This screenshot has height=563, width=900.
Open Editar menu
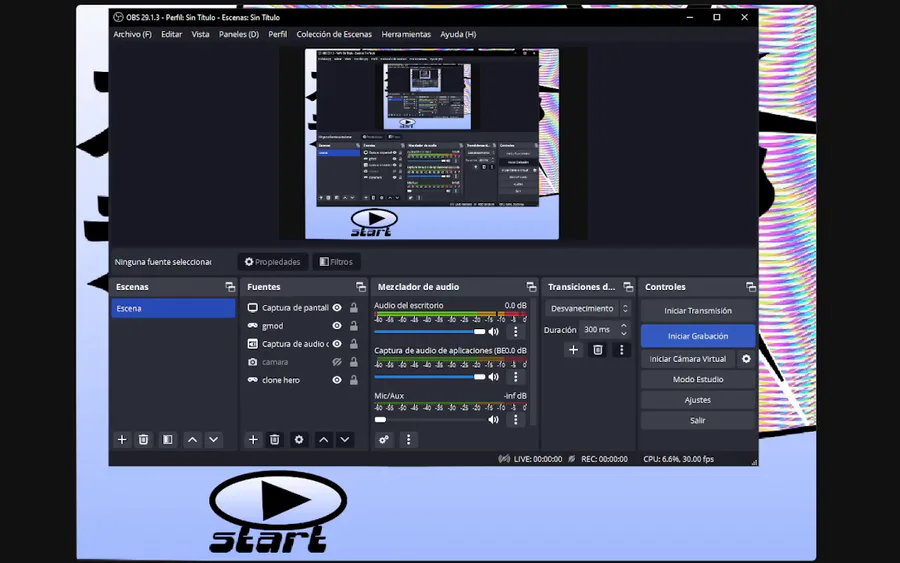[171, 34]
